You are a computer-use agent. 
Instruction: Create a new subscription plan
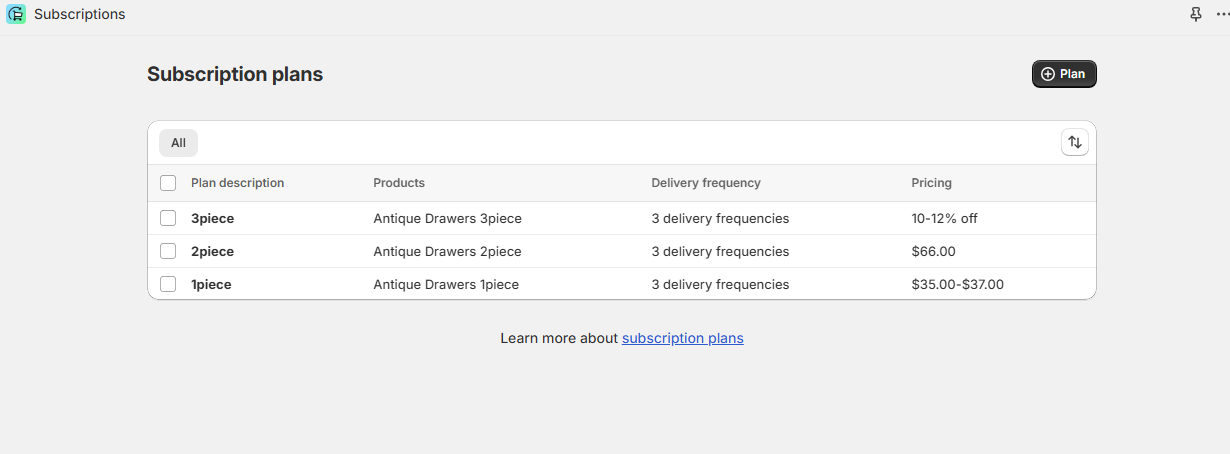tap(1063, 74)
